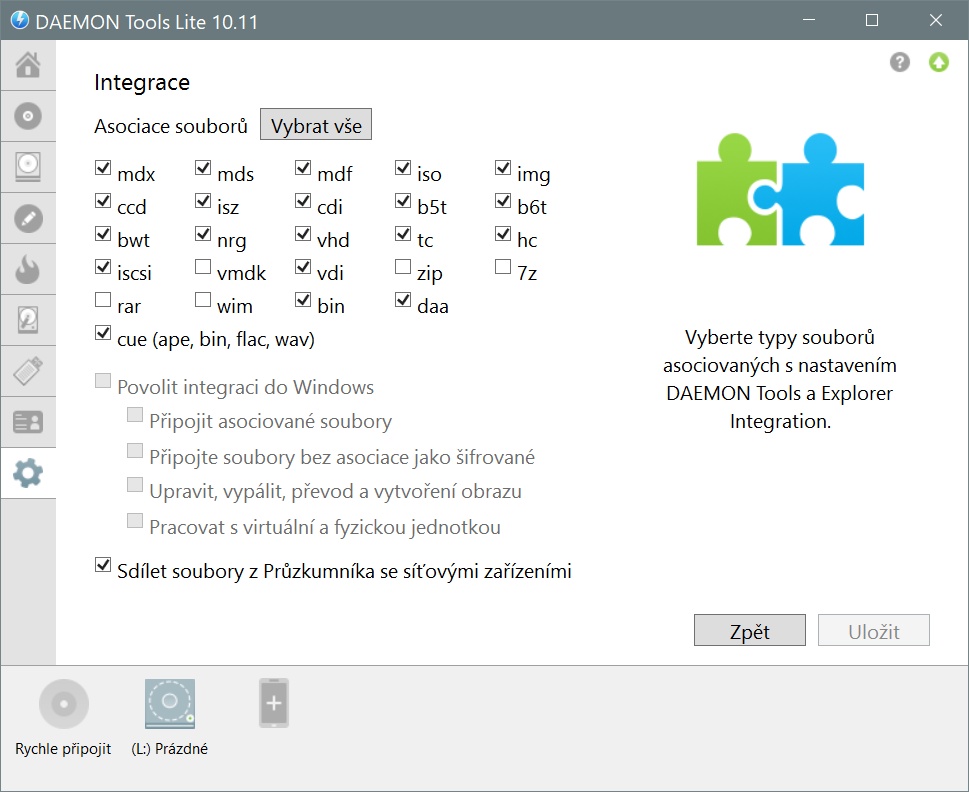Click the DAEMON Tools title bar logo
Viewport: 969px width, 792px height.
tap(20, 20)
